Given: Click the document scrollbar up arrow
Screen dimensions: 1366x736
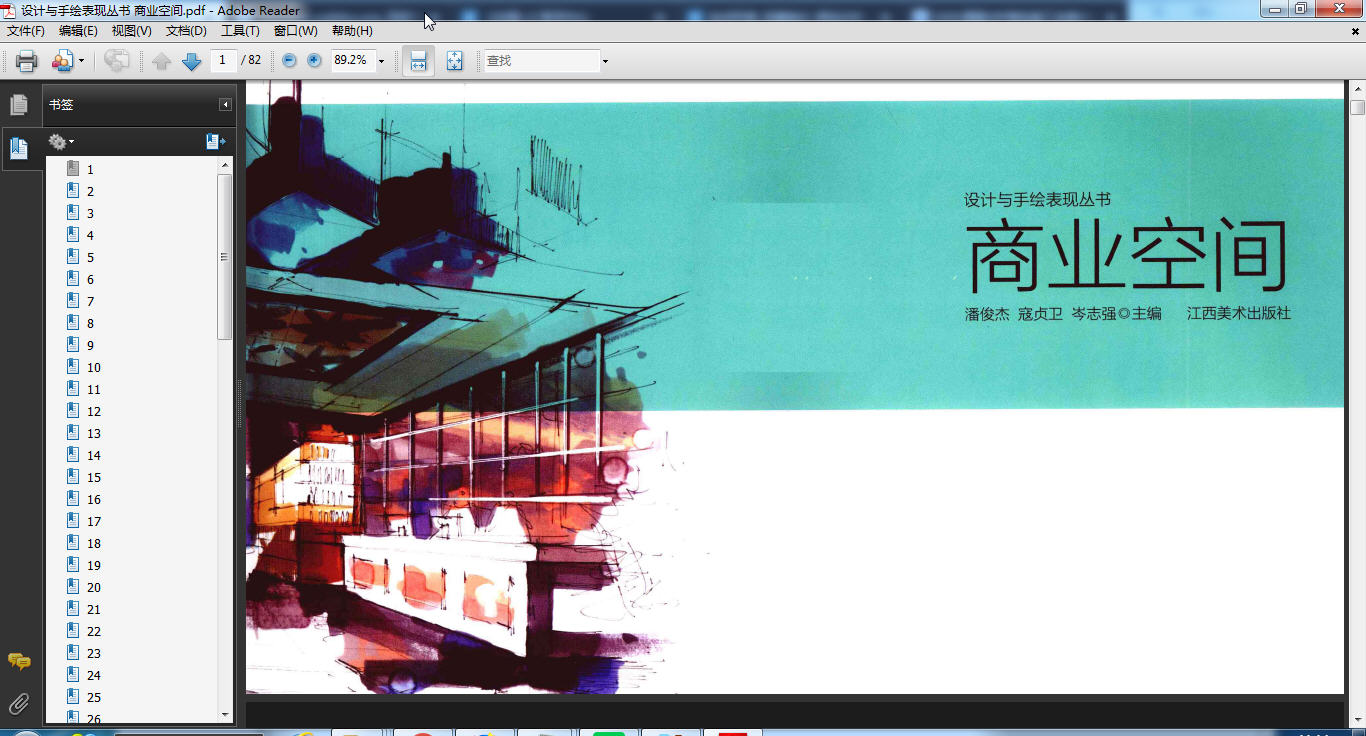Looking at the screenshot, I should click(x=1357, y=89).
